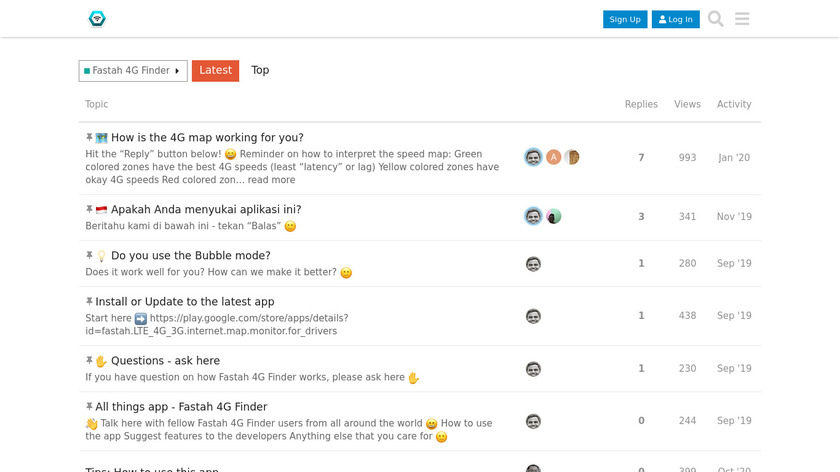Open the search magnifier icon

[715, 19]
